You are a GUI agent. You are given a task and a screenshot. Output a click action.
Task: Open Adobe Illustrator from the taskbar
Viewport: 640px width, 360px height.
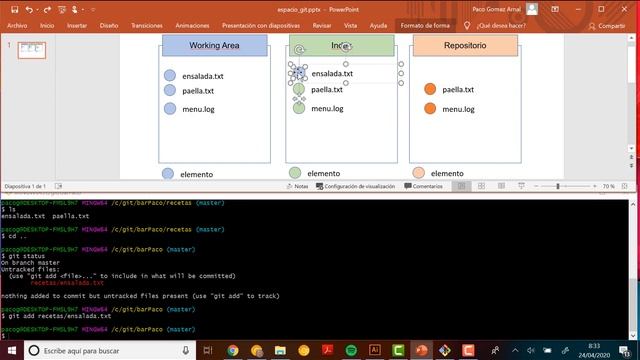pos(374,350)
